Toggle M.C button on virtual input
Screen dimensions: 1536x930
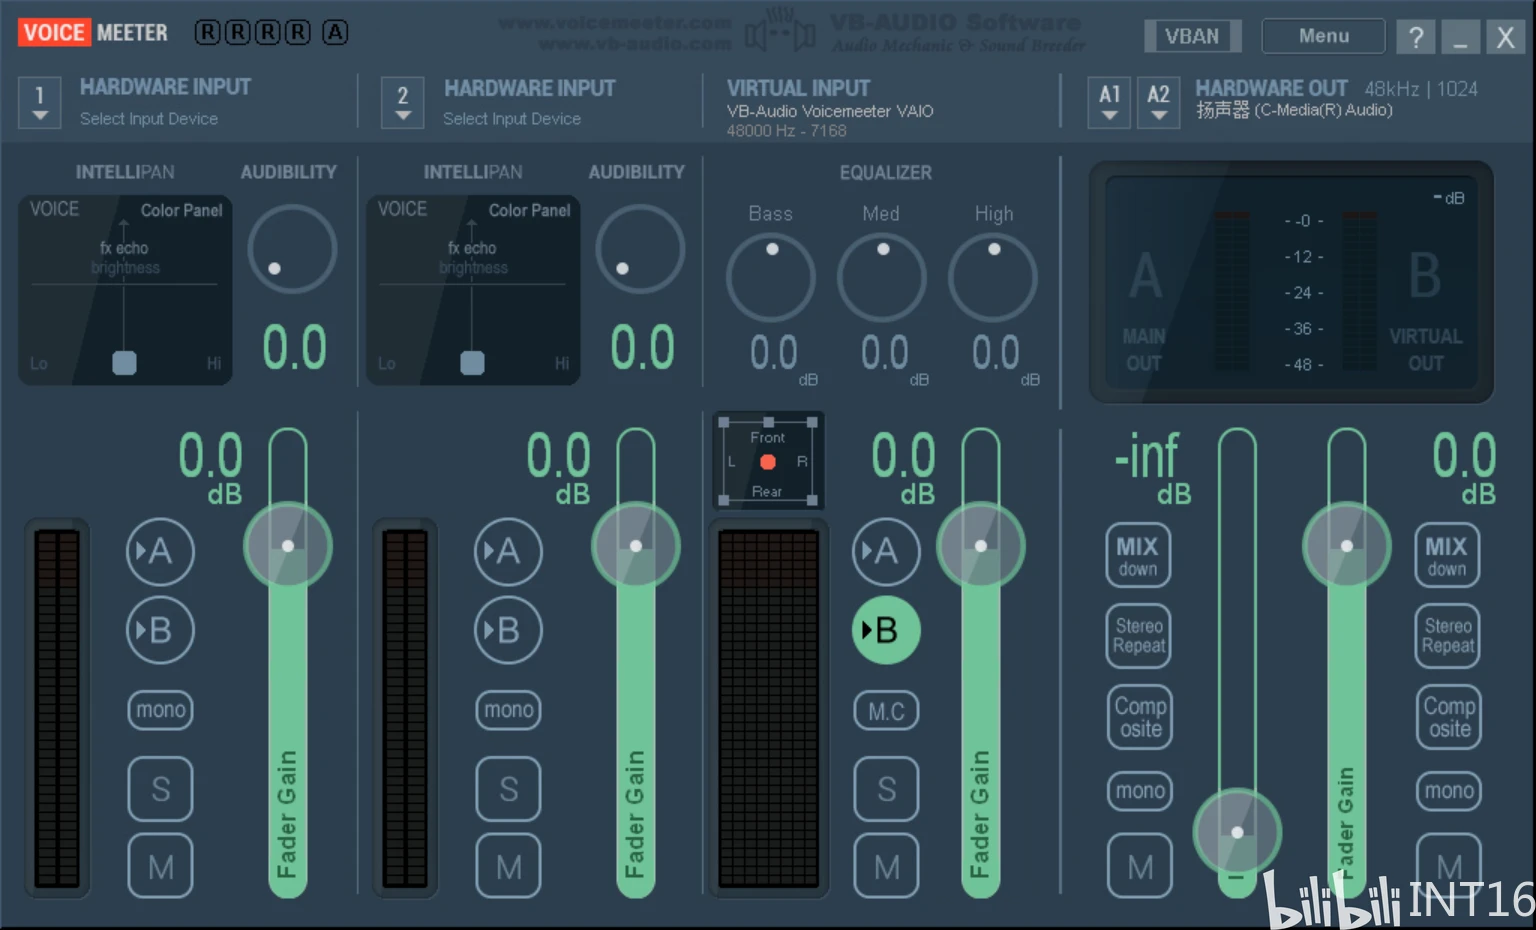[x=886, y=711]
